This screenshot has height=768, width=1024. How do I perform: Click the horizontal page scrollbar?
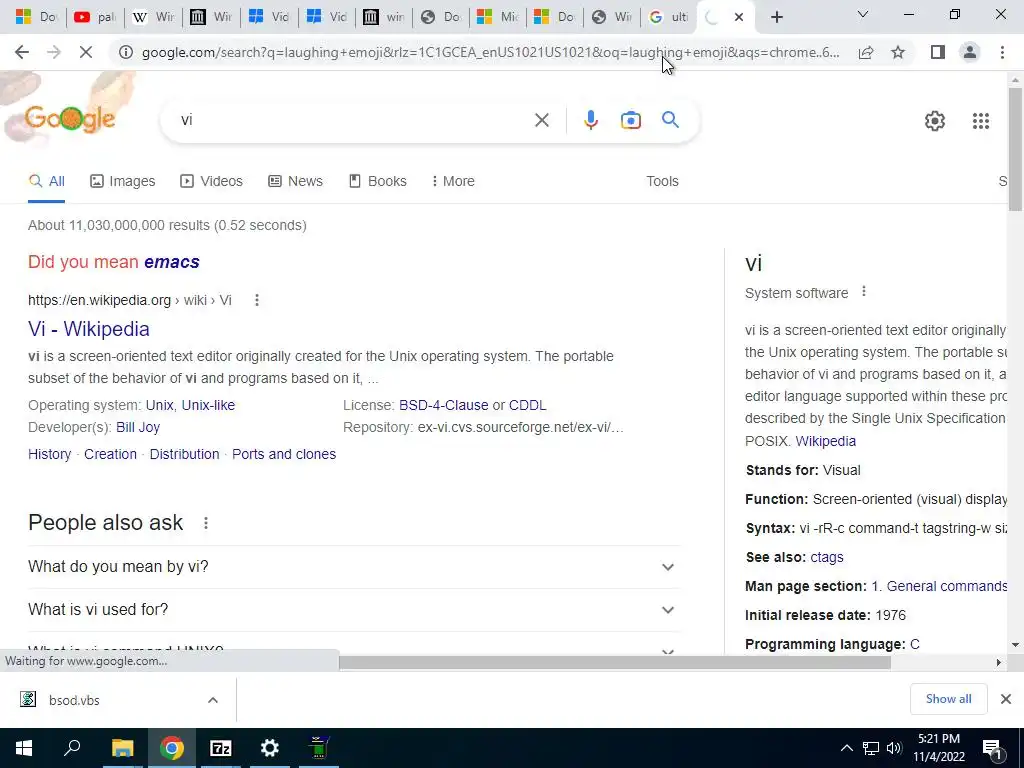click(x=614, y=663)
